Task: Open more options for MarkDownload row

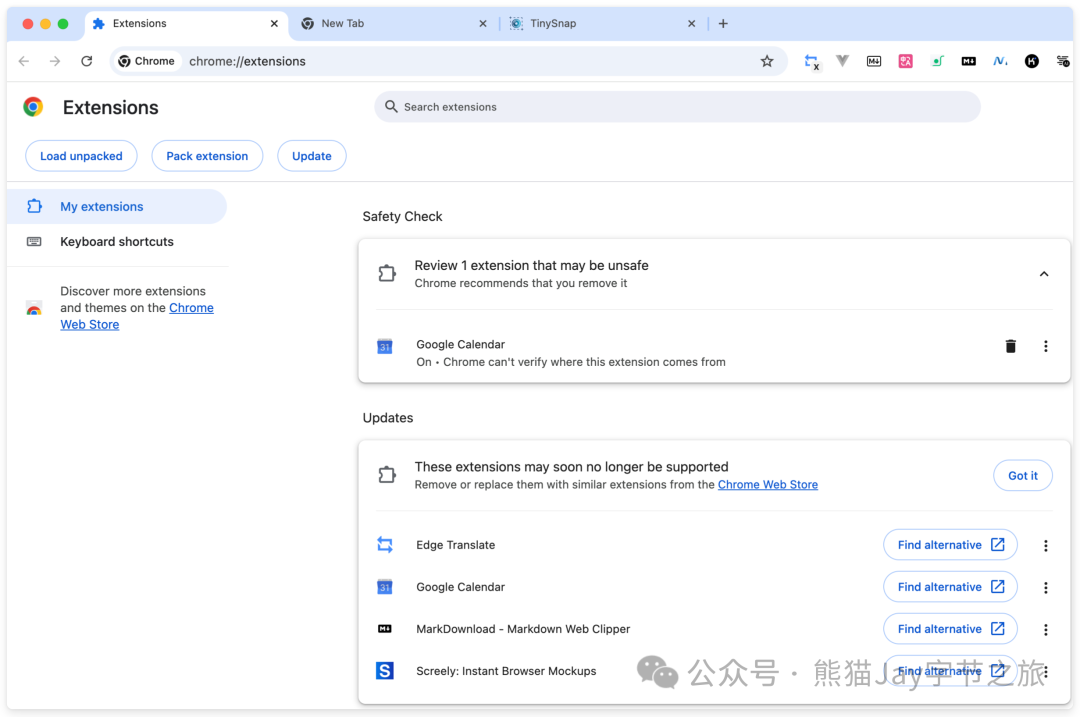Action: 1045,630
